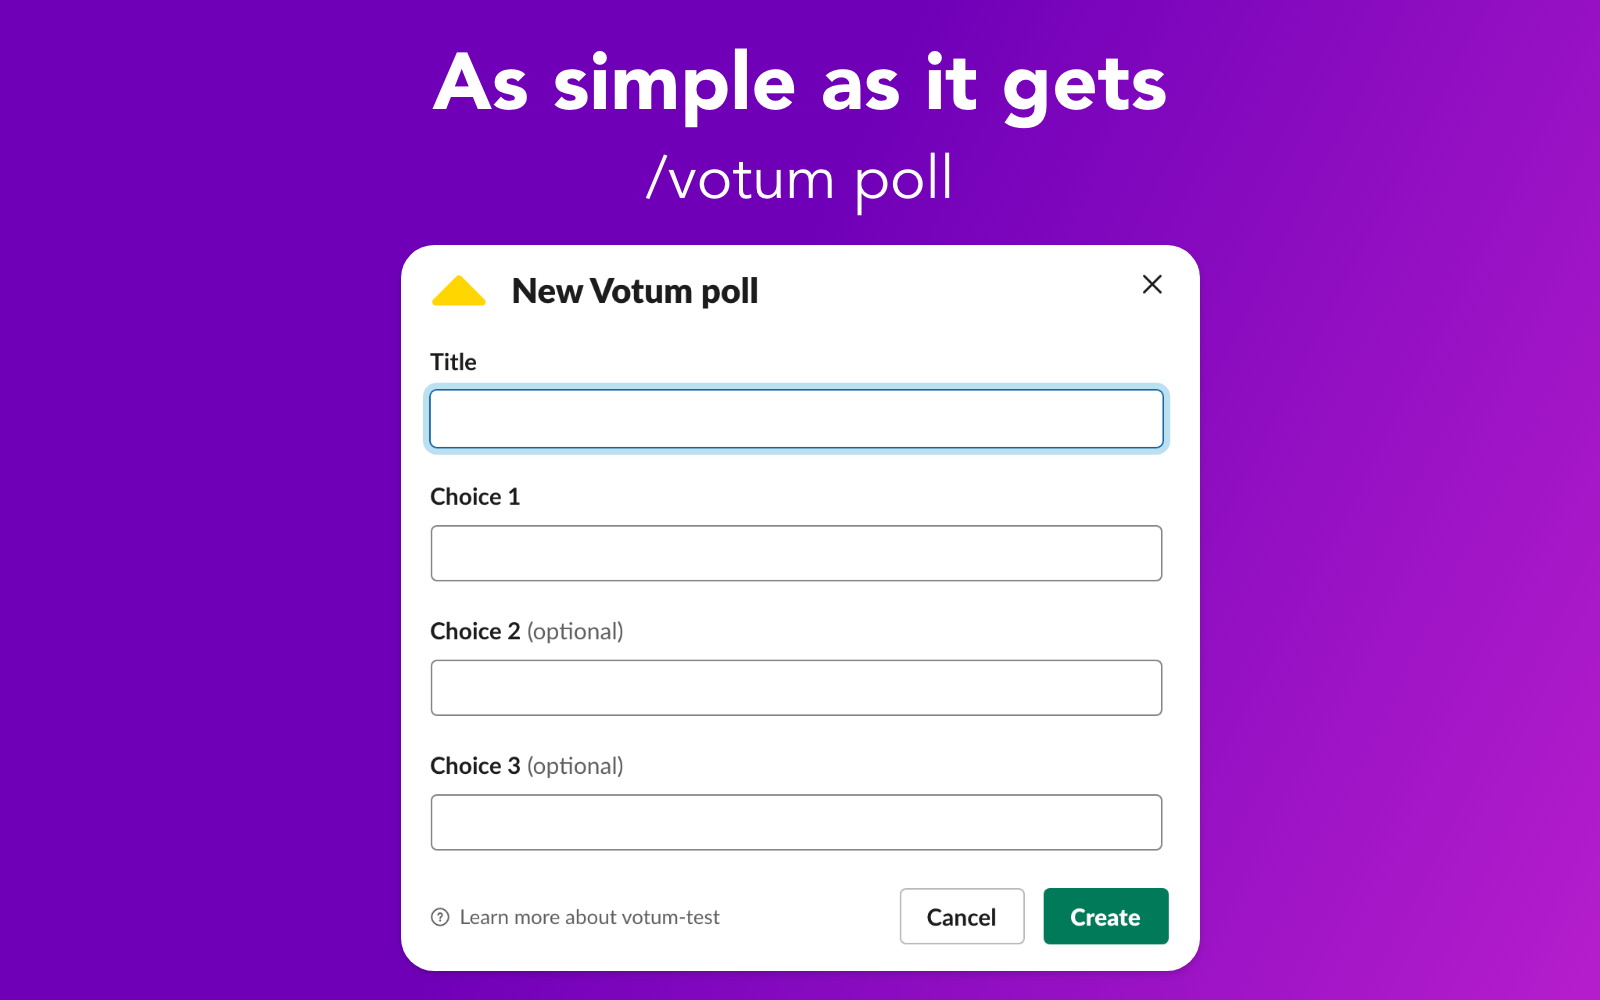
Task: Click inside the Choice 1 text box
Action: 796,553
